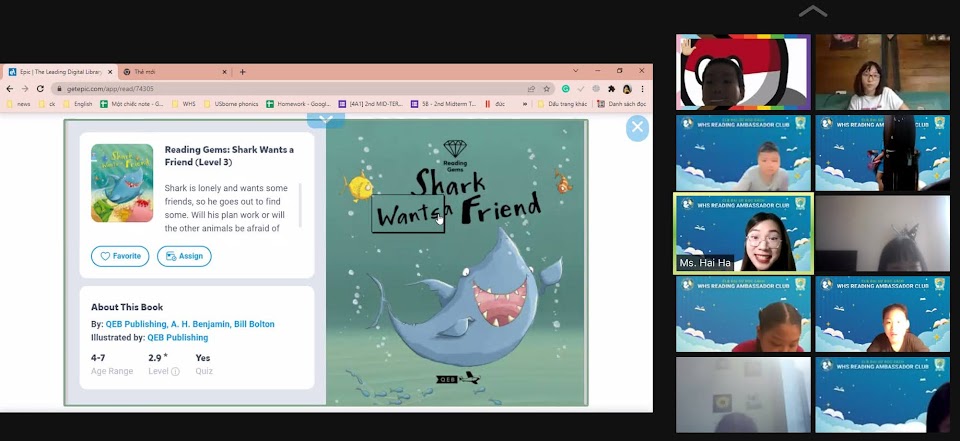Open the '5B - 2nd Midterm T...' bookmark
This screenshot has height=441, width=960.
444,104
